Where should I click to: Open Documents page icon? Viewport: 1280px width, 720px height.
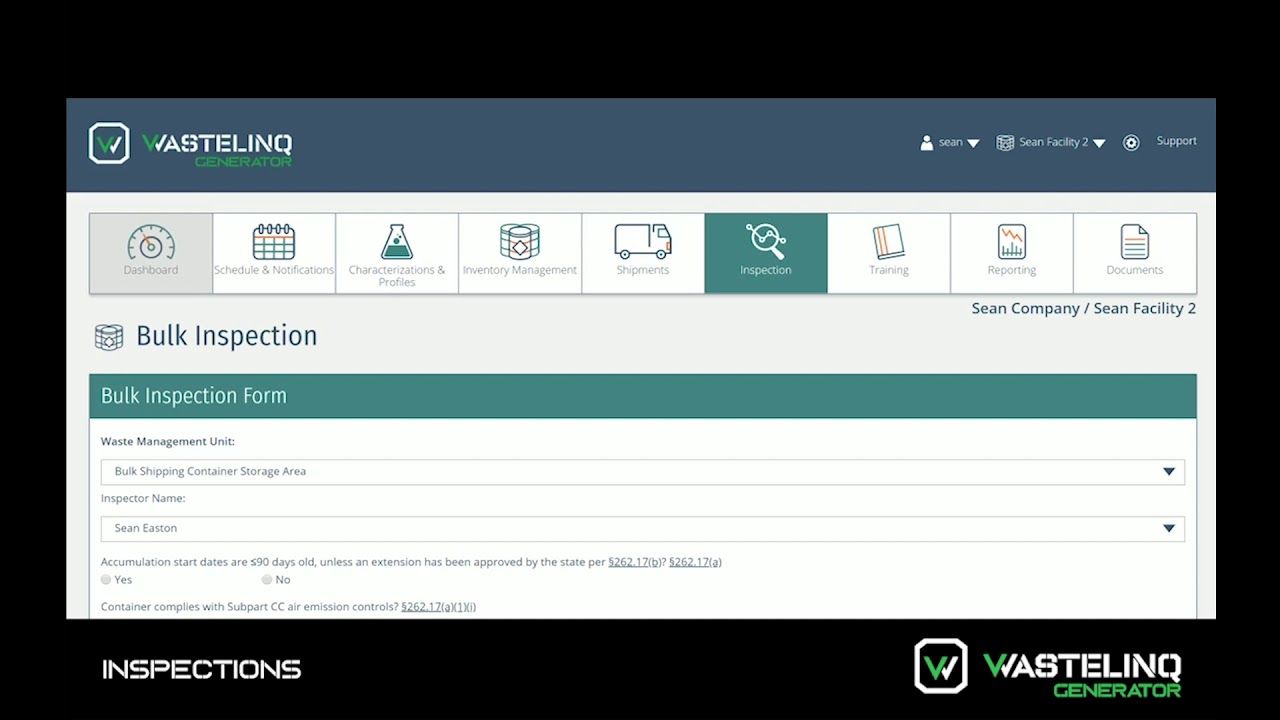tap(1135, 242)
